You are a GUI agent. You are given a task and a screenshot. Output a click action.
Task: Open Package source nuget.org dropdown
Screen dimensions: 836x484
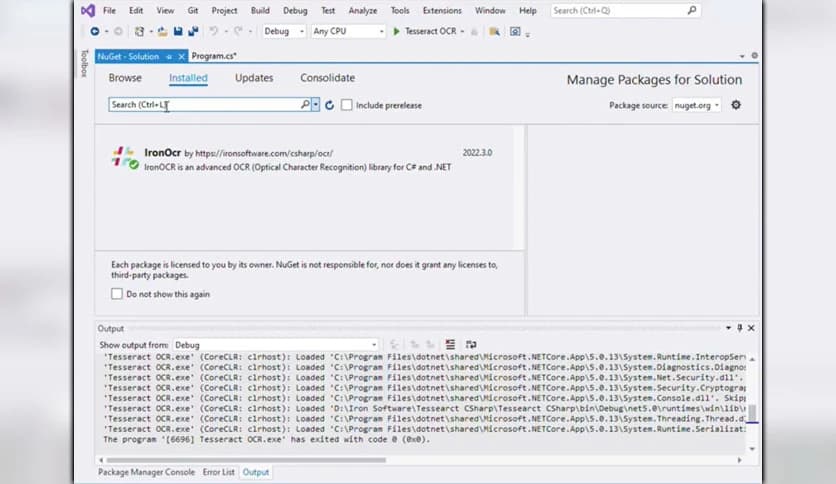tap(696, 105)
